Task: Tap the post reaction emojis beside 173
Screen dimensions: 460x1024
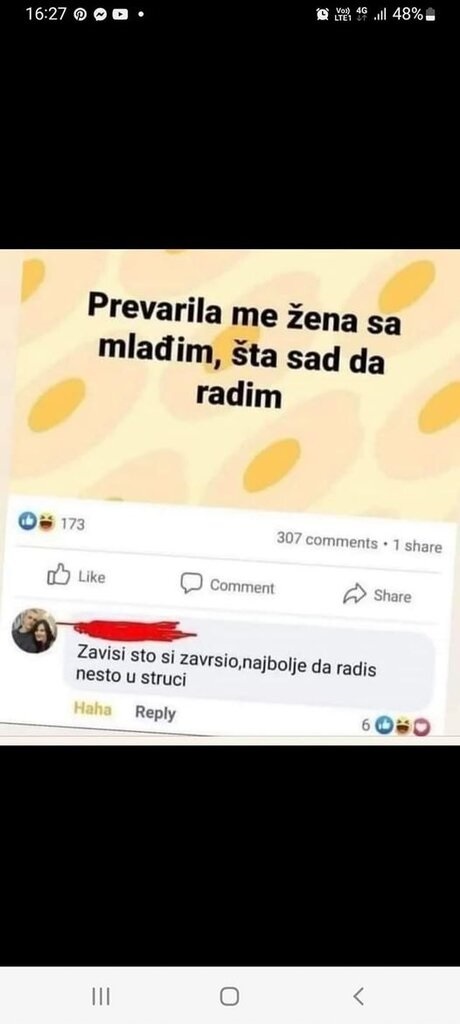Action: tap(37, 522)
